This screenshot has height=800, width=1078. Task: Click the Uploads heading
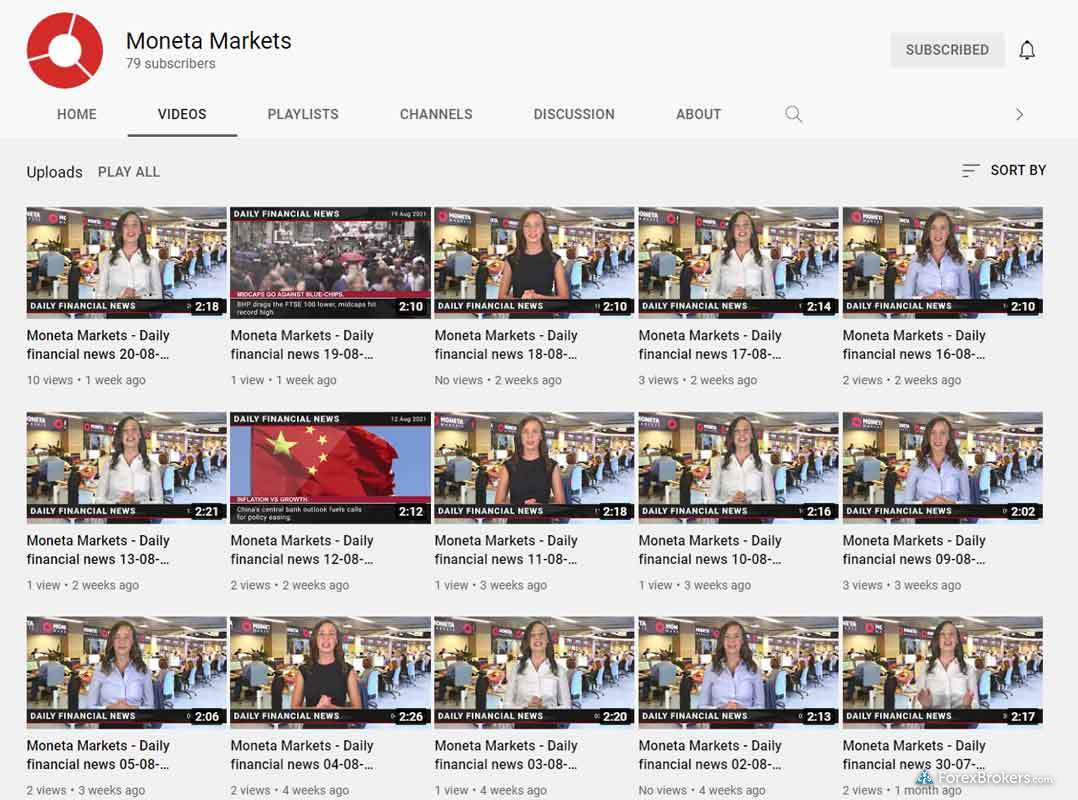click(54, 172)
